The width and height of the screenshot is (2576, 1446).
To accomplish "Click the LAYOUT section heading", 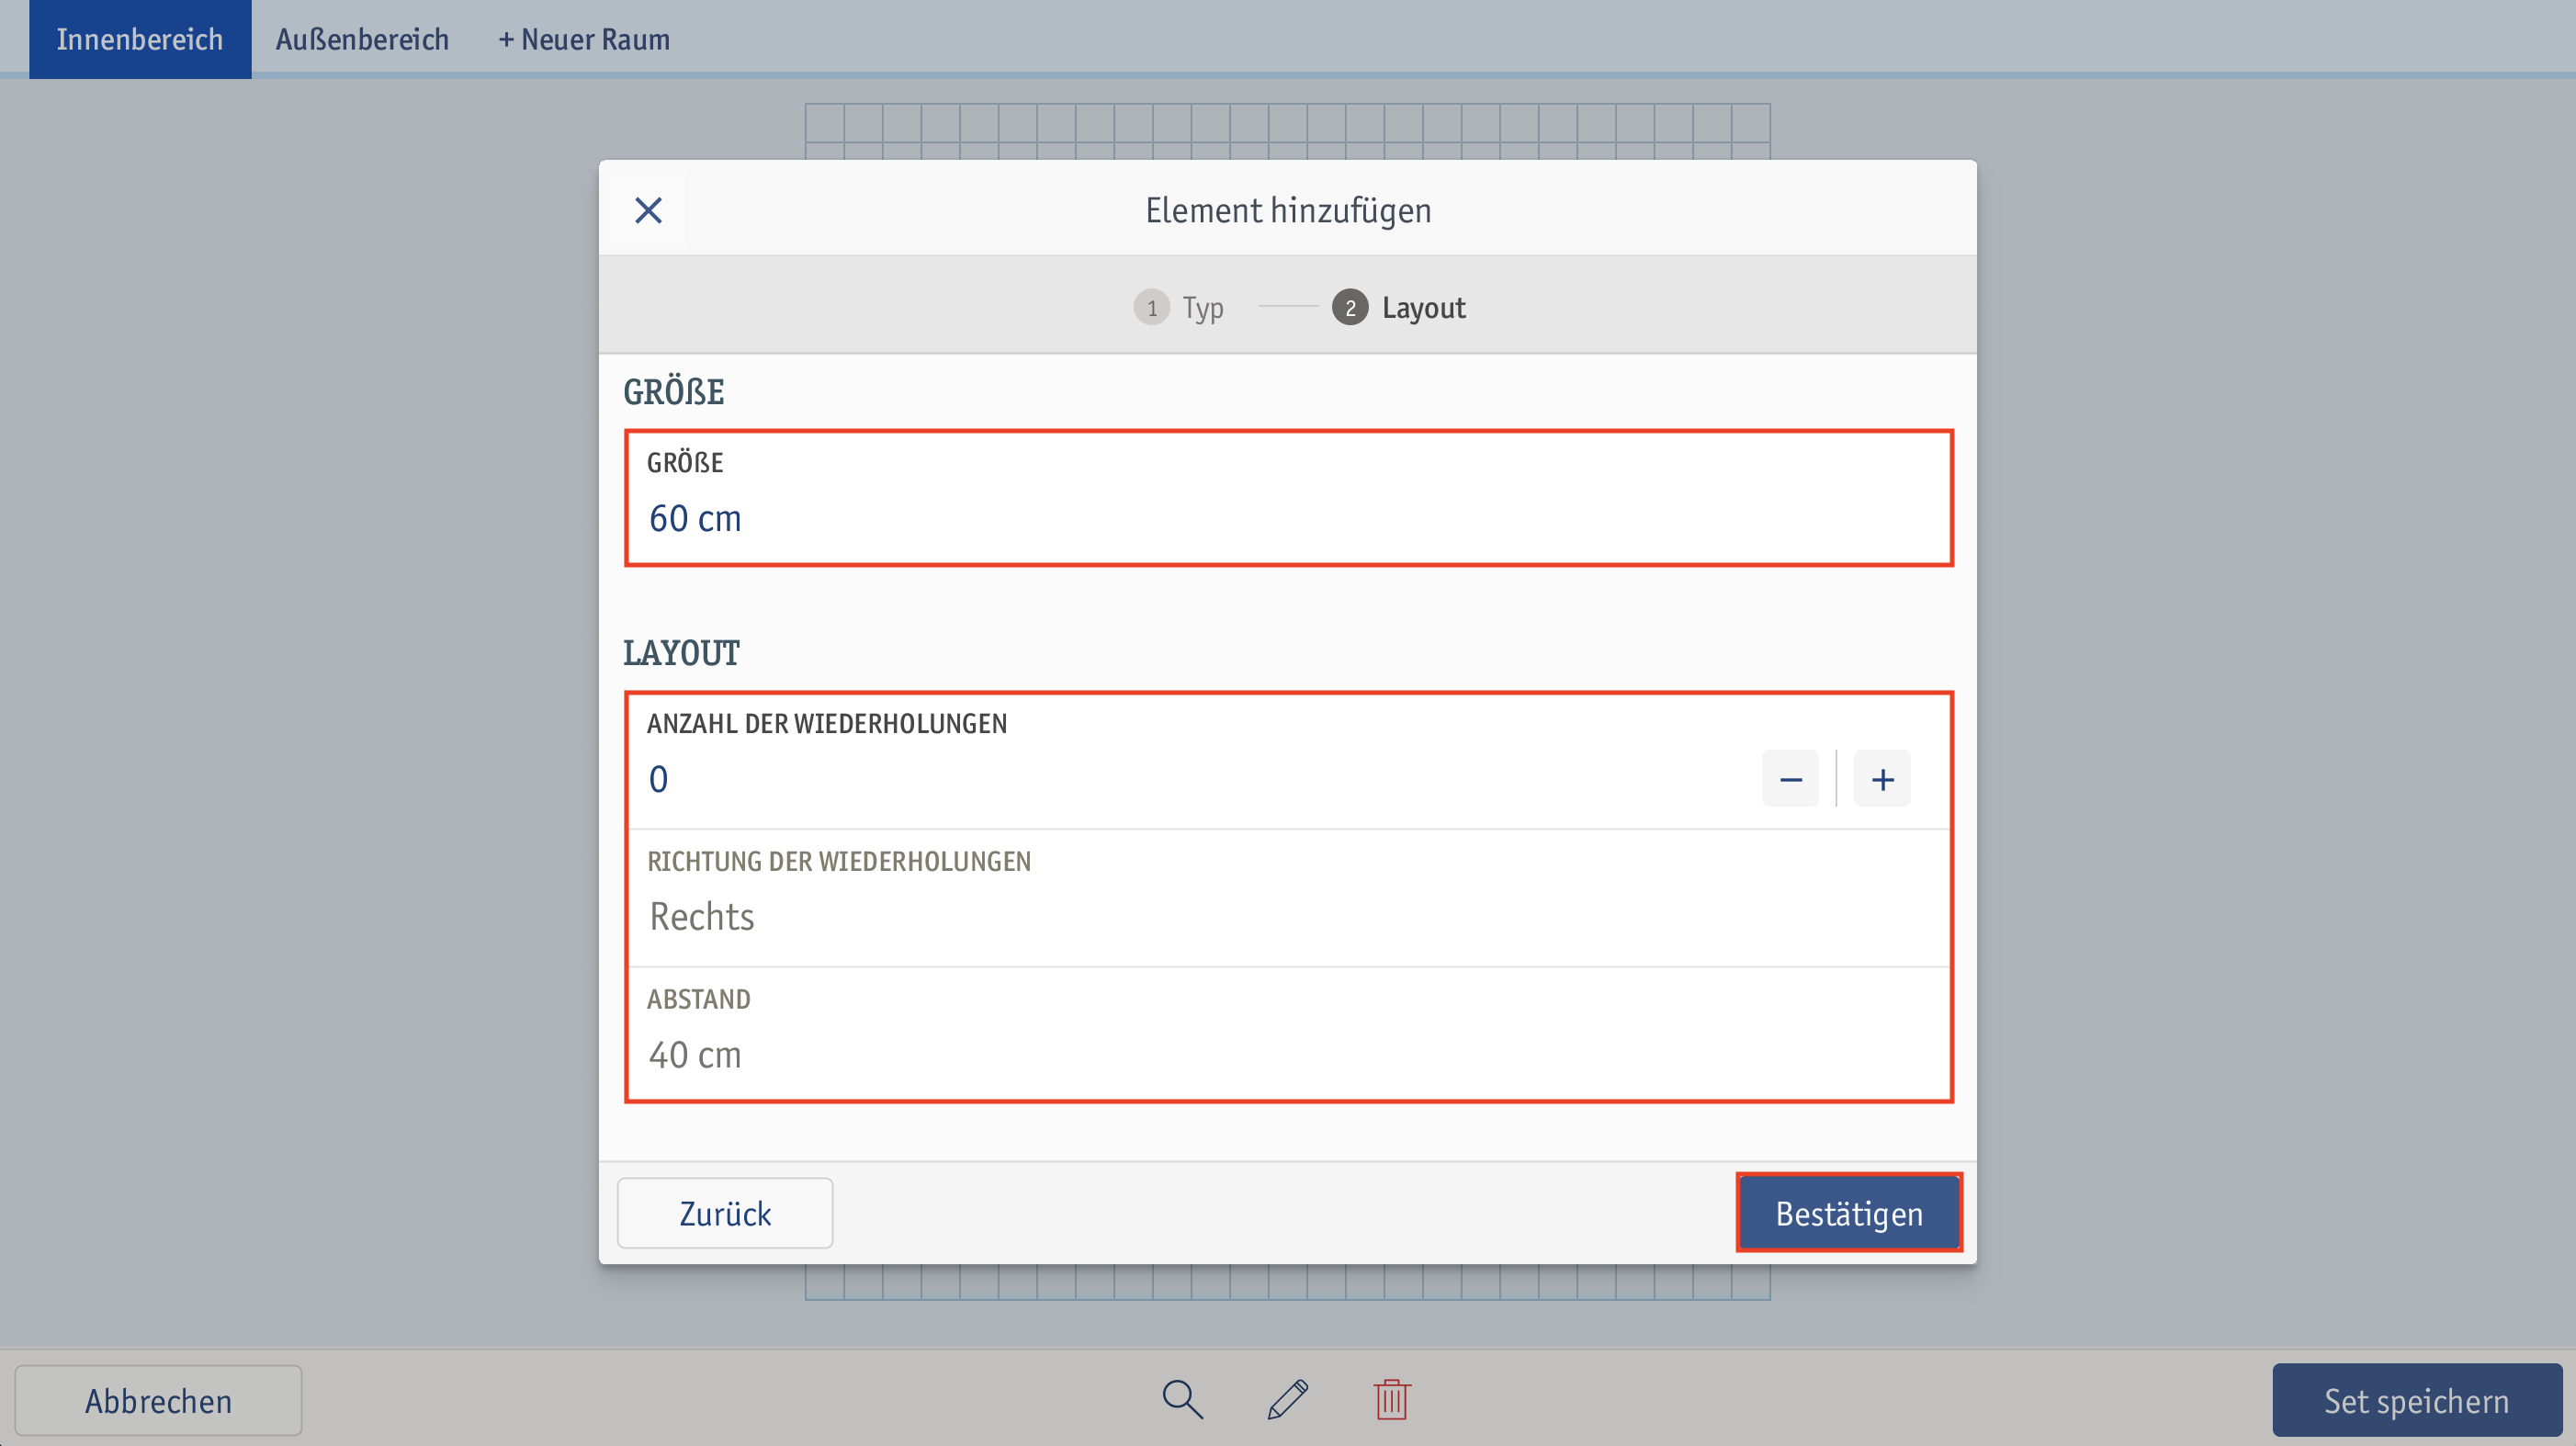I will (681, 653).
